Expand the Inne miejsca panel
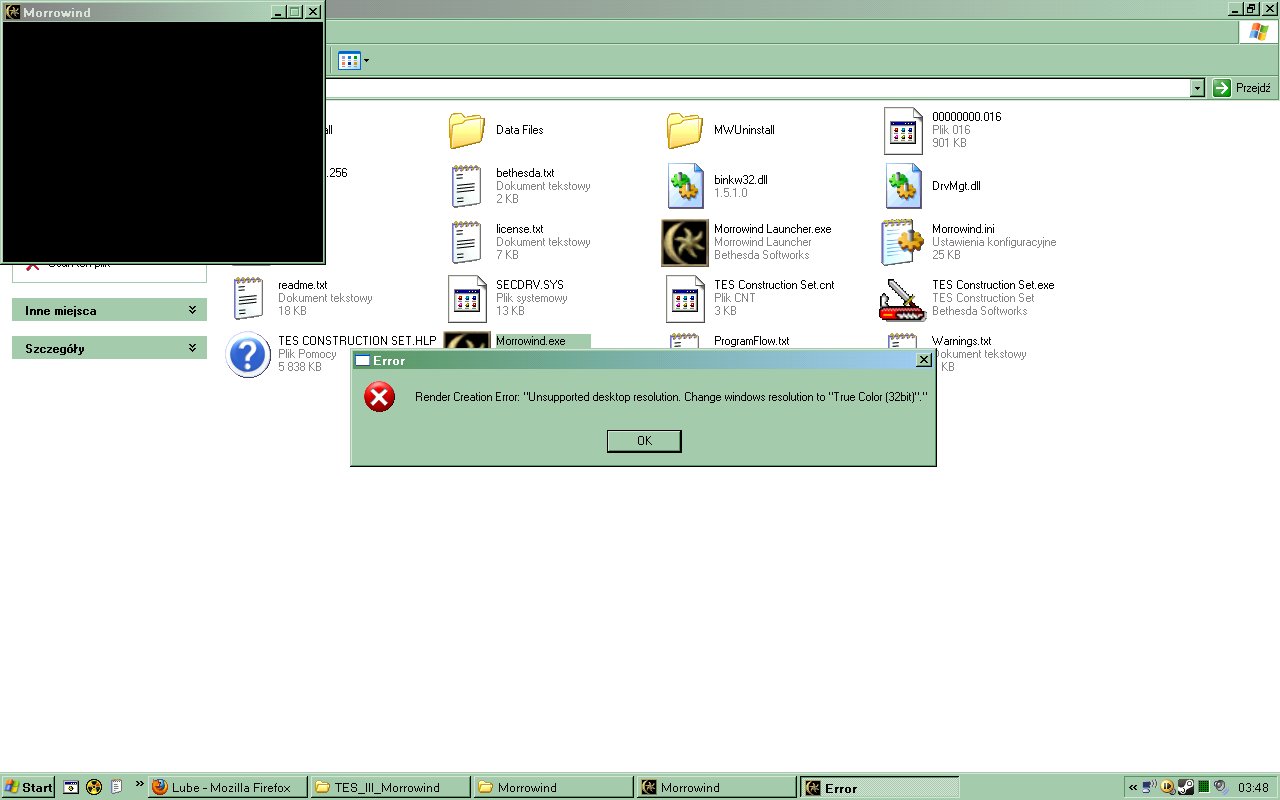Screen dimensions: 1280x800 point(109,310)
